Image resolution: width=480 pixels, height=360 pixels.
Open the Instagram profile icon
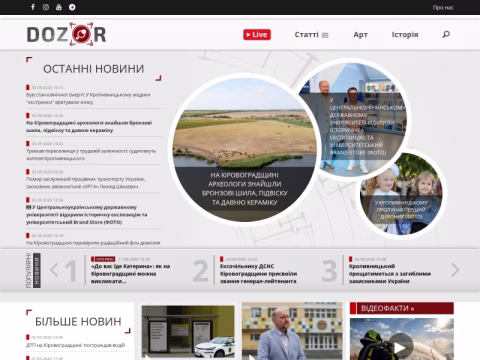coord(46,7)
